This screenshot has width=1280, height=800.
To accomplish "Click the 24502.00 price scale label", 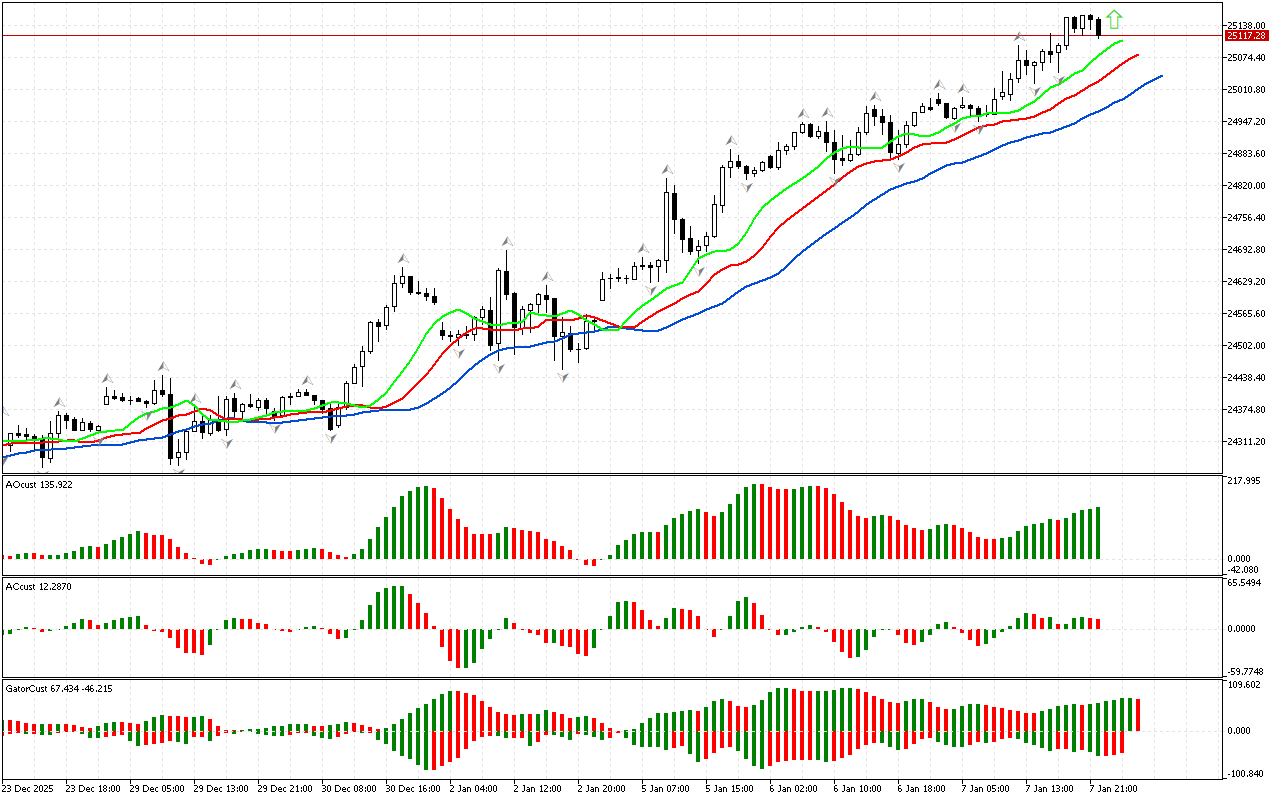I will tap(1246, 346).
